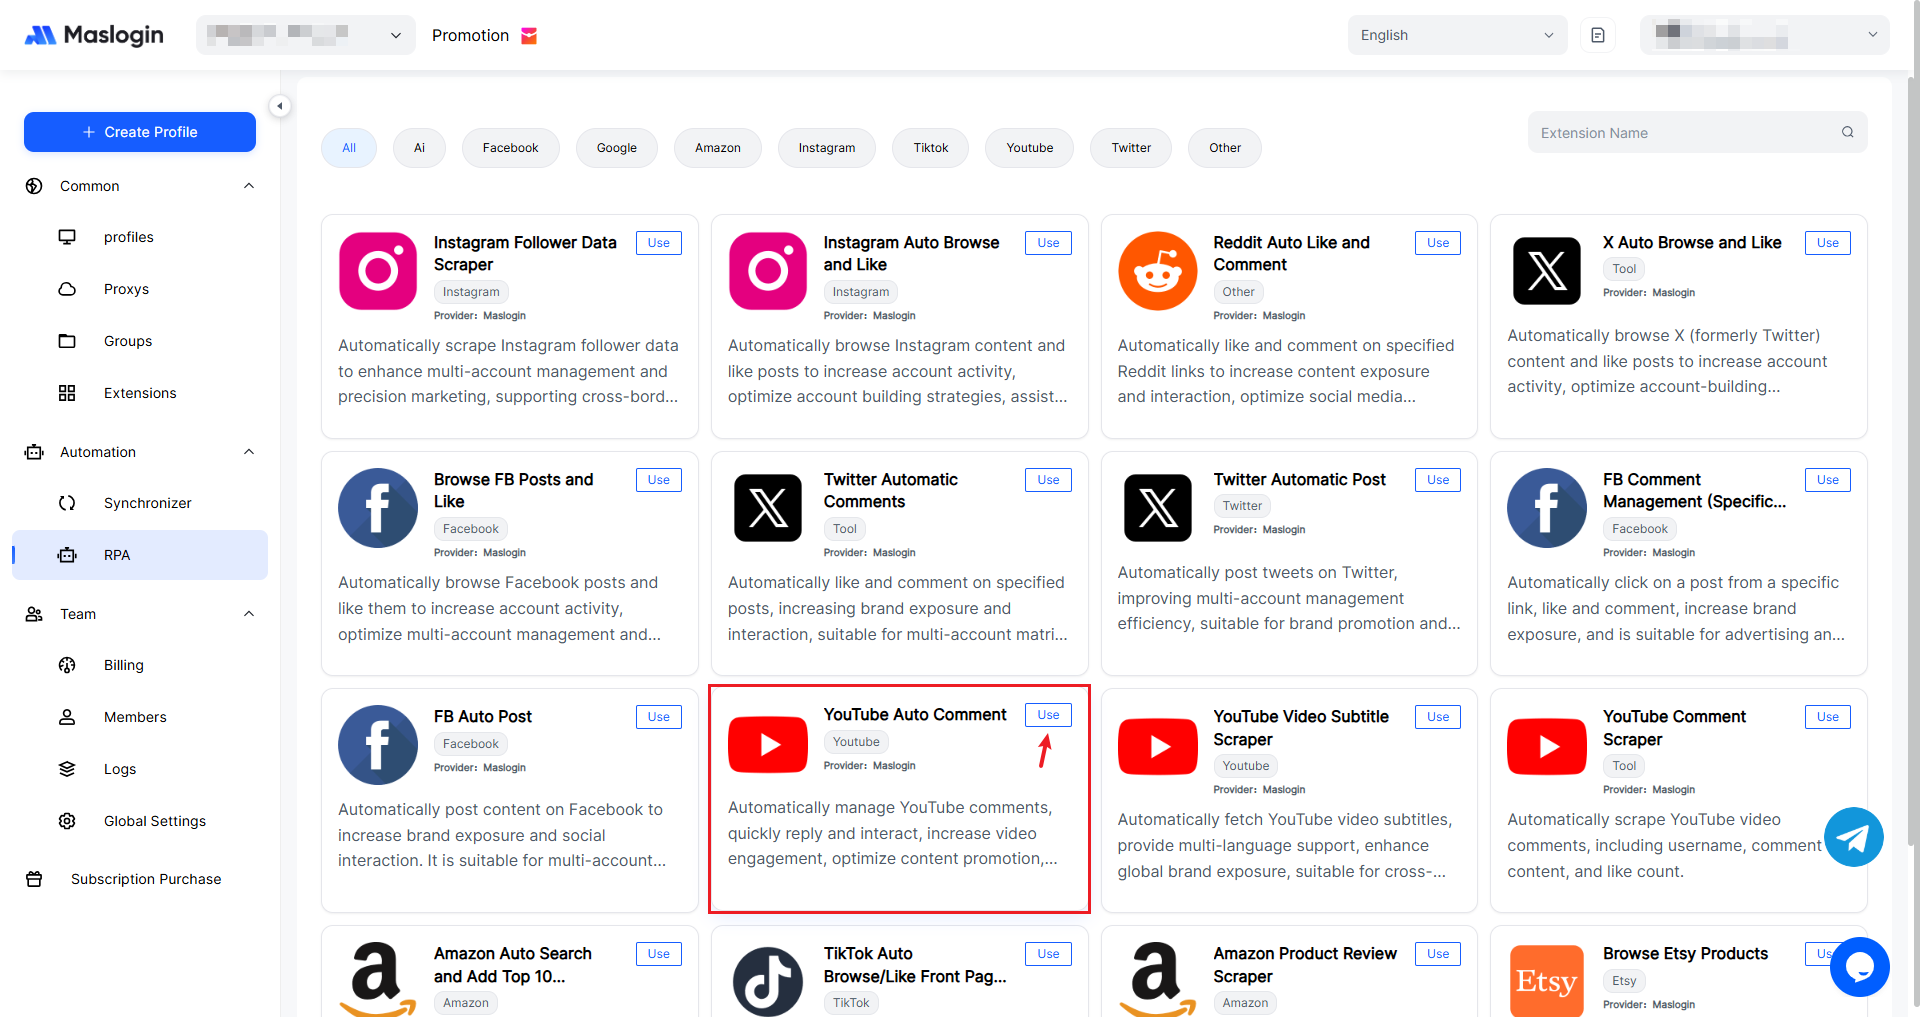Click the Create Profile button
The height and width of the screenshot is (1017, 1920).
click(x=140, y=132)
